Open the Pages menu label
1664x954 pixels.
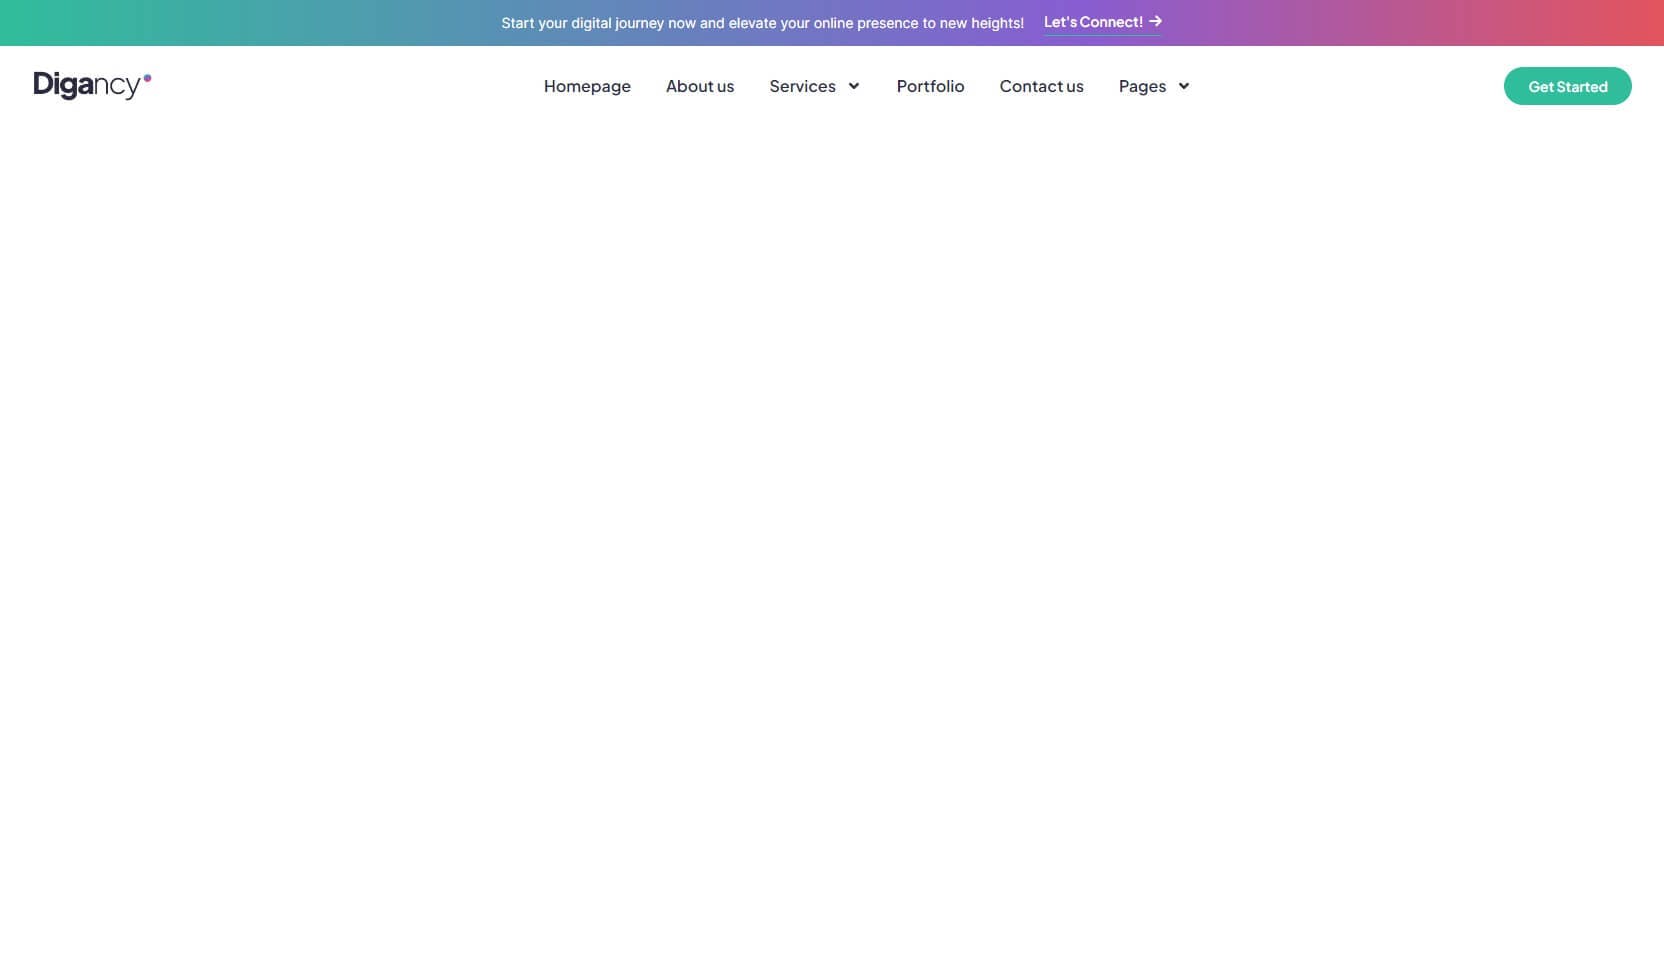pos(1142,86)
